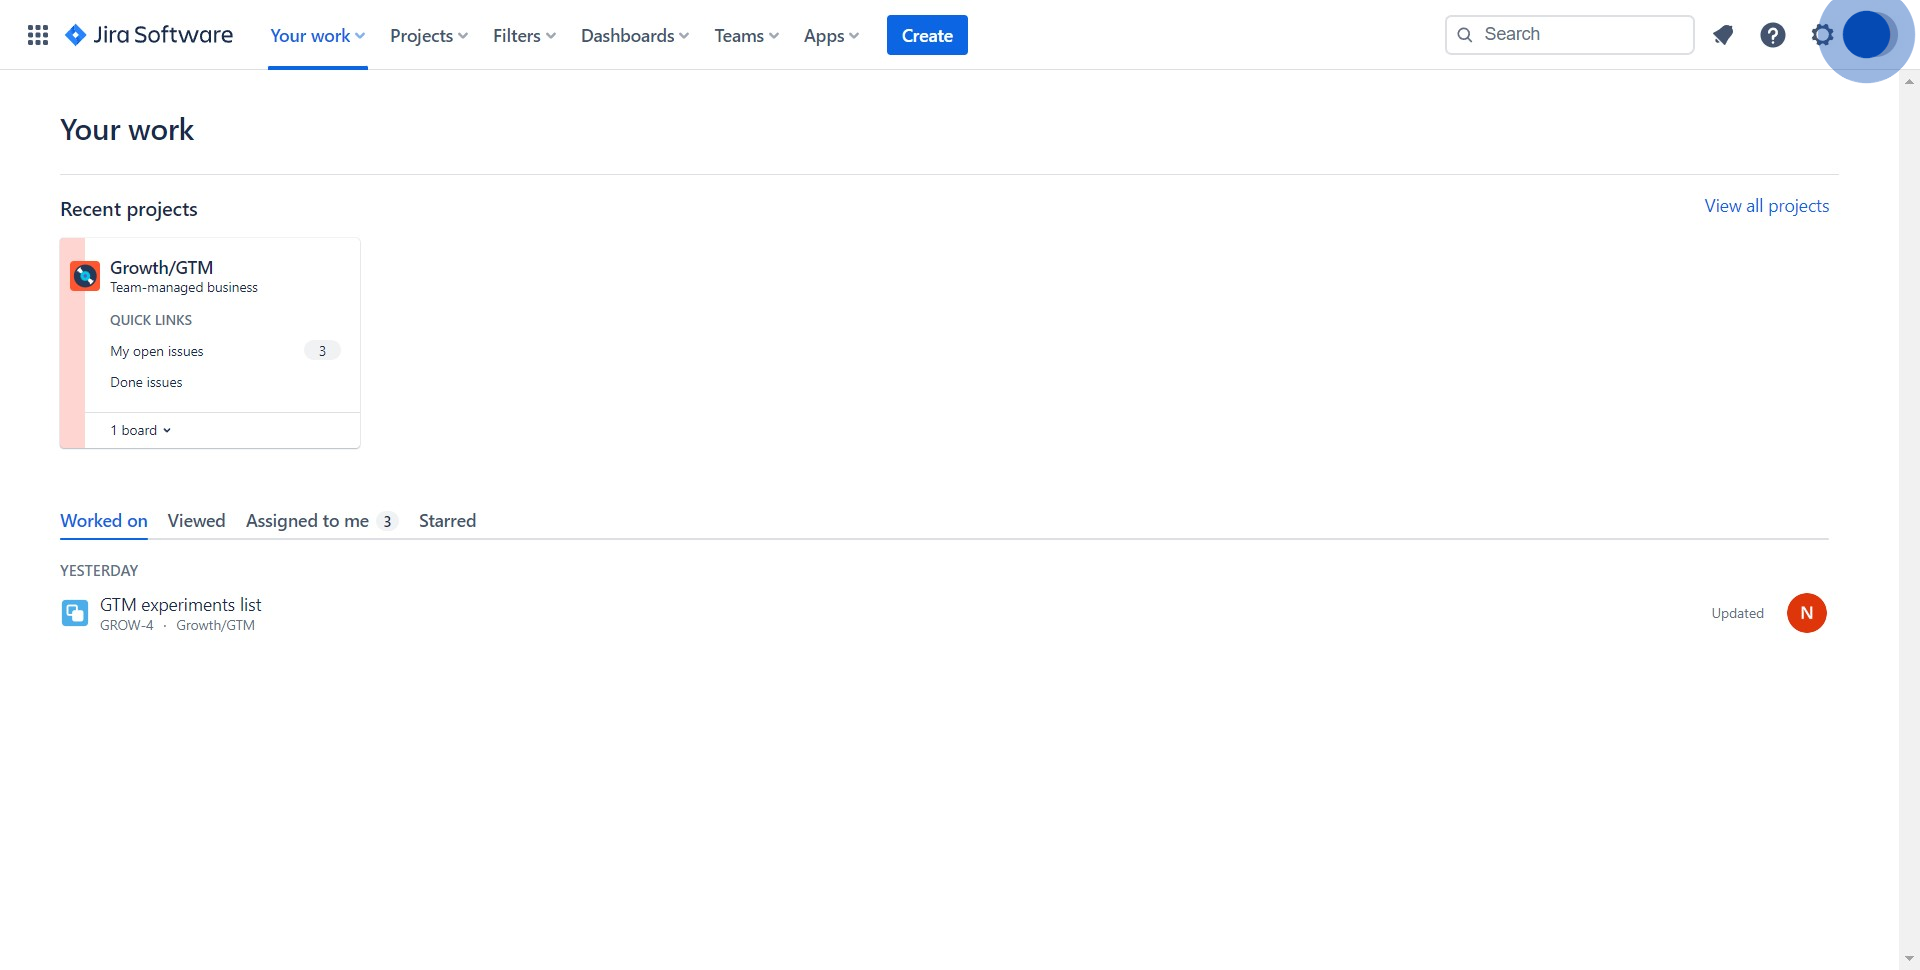Image resolution: width=1920 pixels, height=970 pixels.
Task: Open the settings gear icon
Action: [x=1822, y=35]
